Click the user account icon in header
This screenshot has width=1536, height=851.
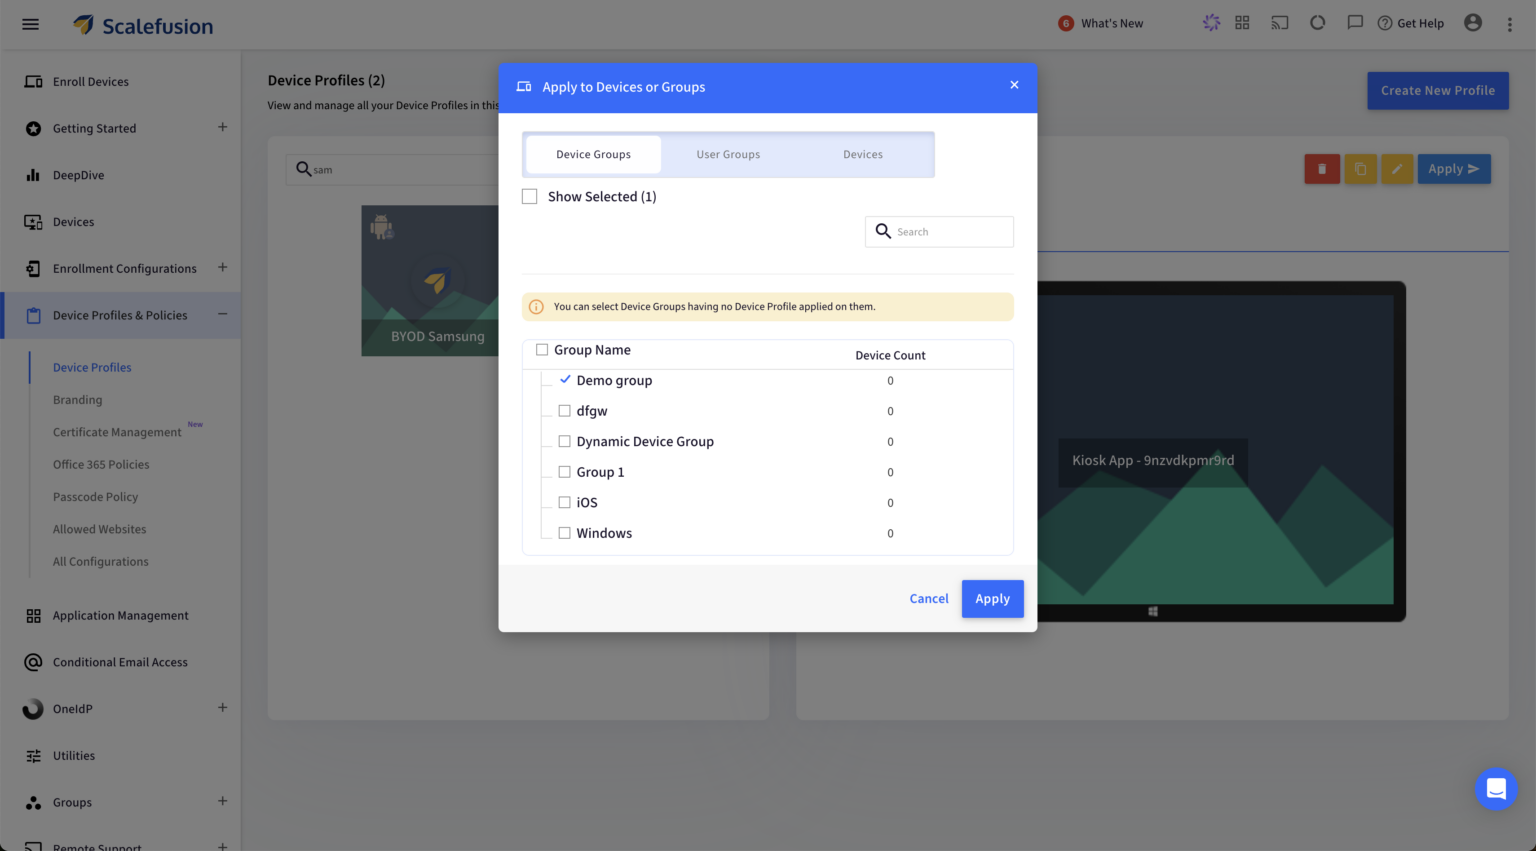(x=1473, y=22)
